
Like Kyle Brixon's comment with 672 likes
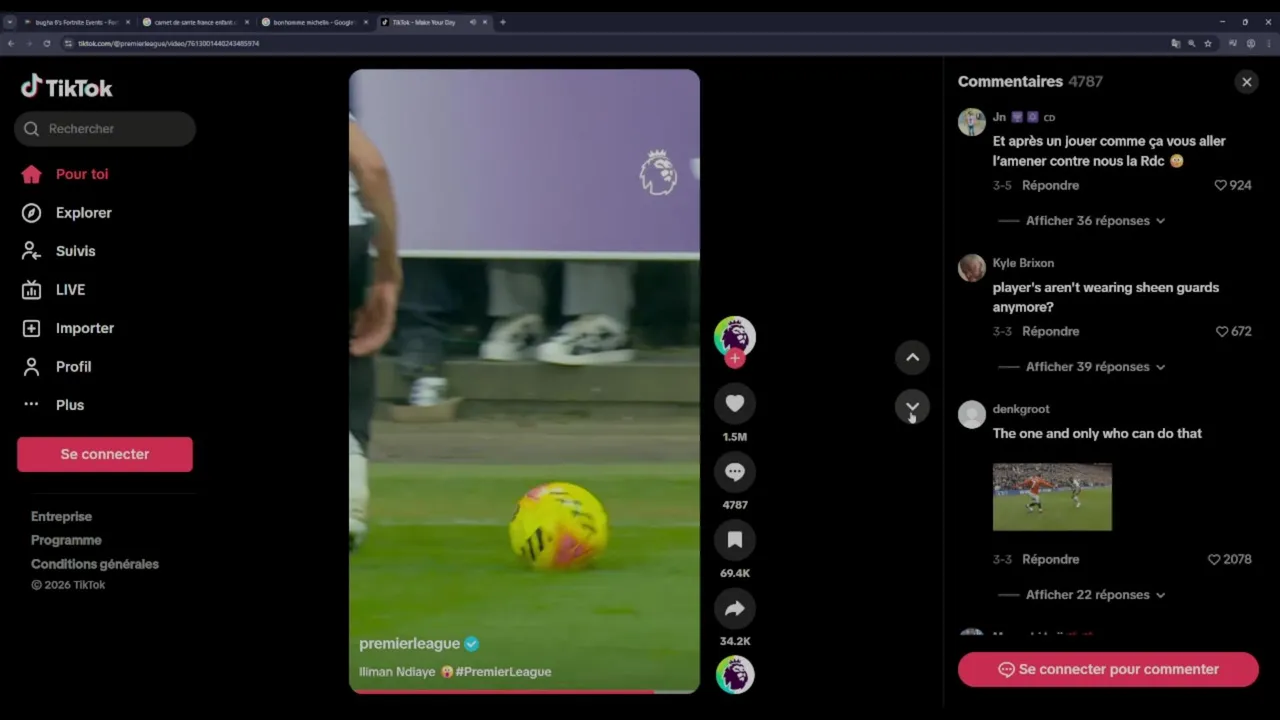tap(1233, 331)
